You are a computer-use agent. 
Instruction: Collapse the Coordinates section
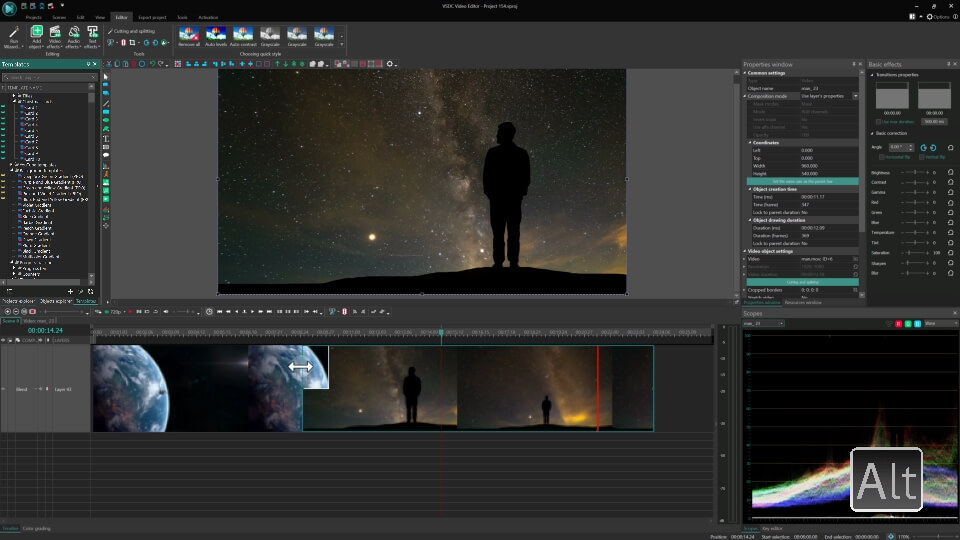click(750, 143)
